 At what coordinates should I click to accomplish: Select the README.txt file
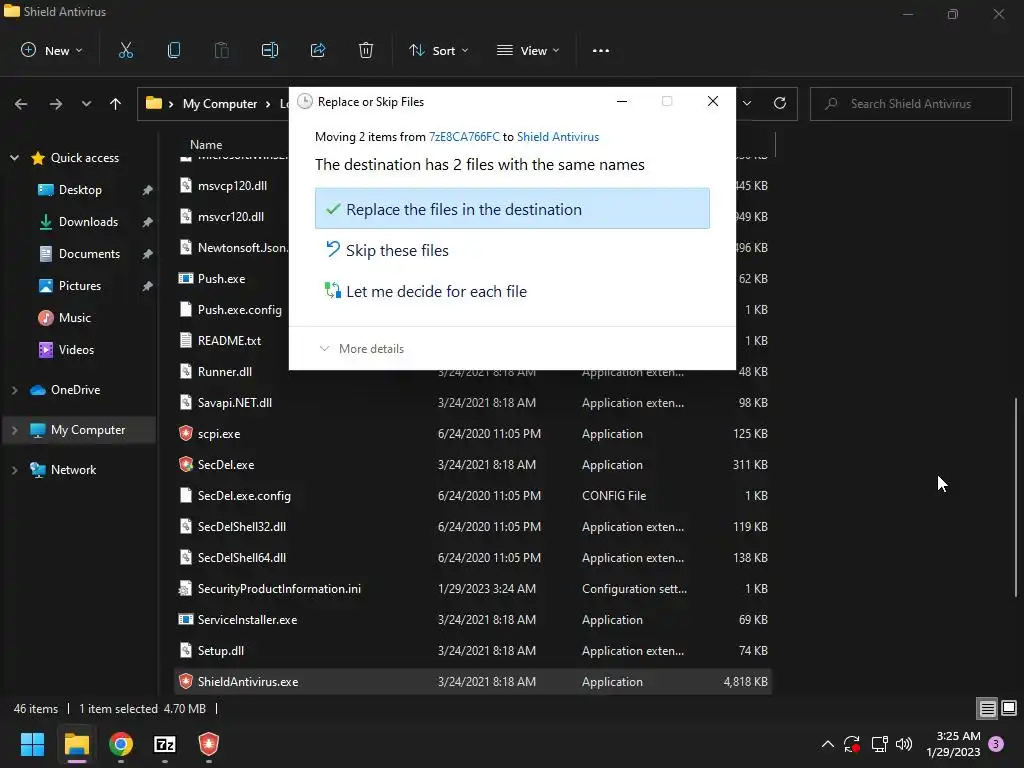[231, 341]
